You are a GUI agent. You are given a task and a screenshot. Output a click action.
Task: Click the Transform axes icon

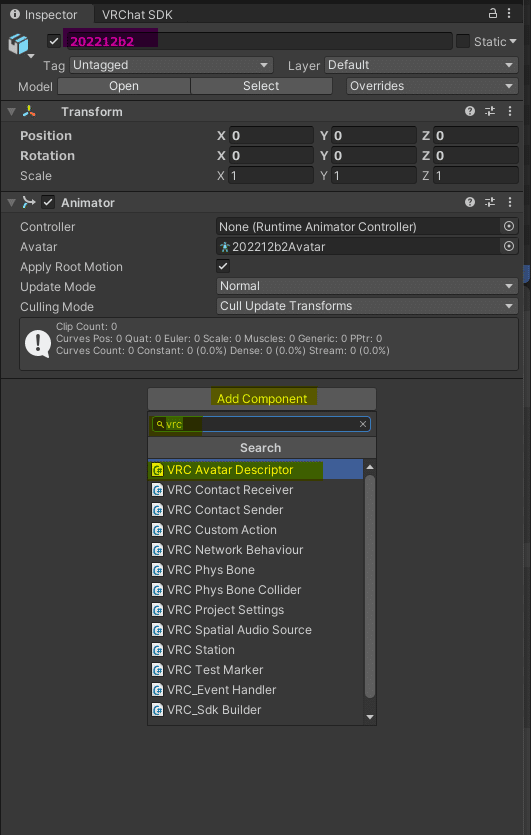[x=29, y=111]
